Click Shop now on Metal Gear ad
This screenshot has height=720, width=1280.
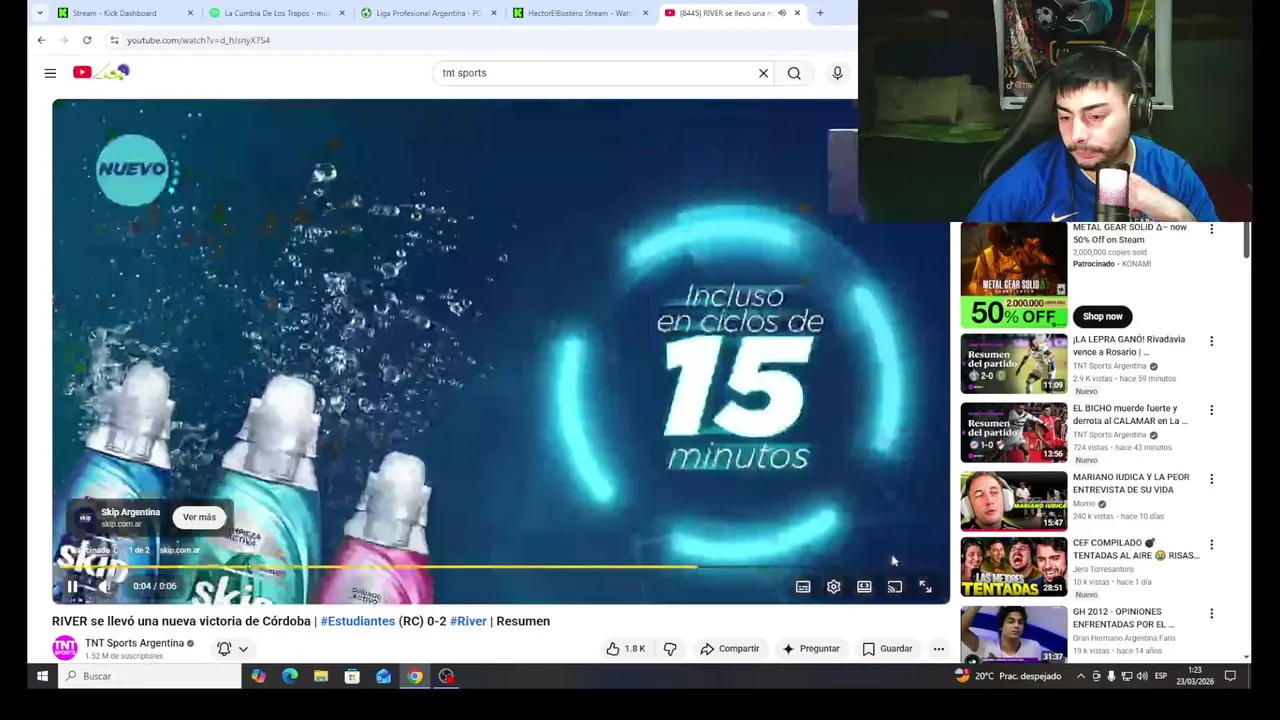coord(1102,316)
